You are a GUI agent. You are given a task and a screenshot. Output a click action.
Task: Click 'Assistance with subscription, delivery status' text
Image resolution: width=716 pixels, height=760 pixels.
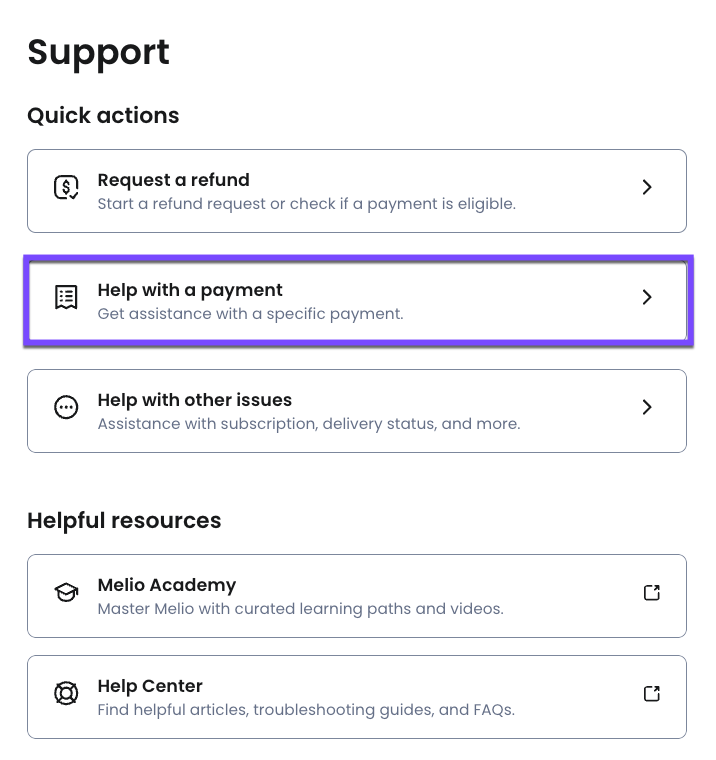[x=308, y=424]
